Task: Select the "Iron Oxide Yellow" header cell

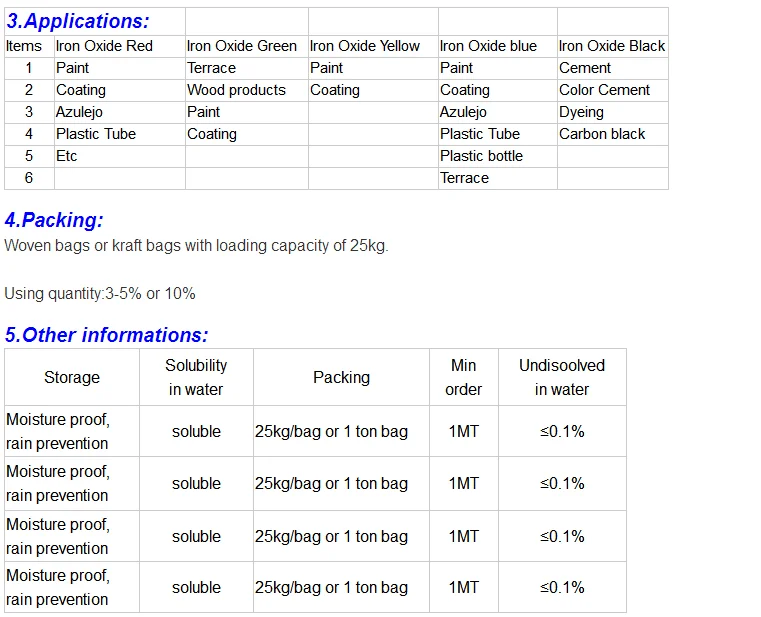Action: coord(365,46)
